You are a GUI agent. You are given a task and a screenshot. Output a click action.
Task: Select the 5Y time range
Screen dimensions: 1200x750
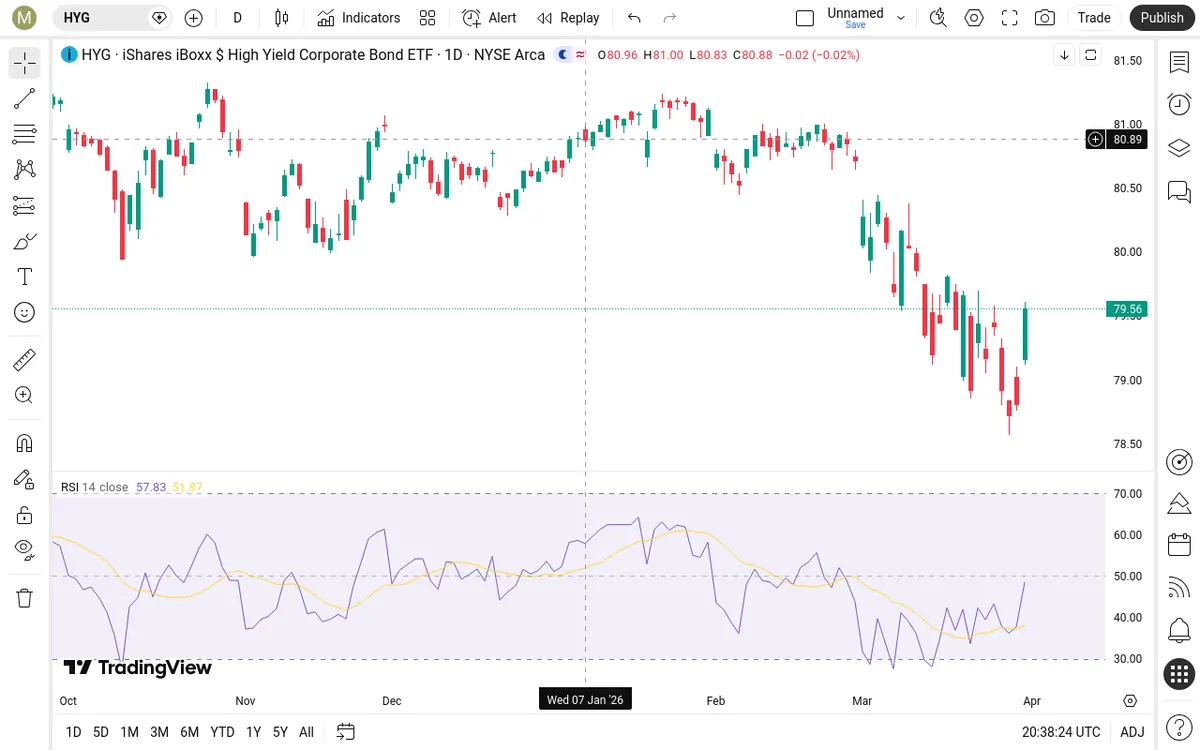coord(281,732)
